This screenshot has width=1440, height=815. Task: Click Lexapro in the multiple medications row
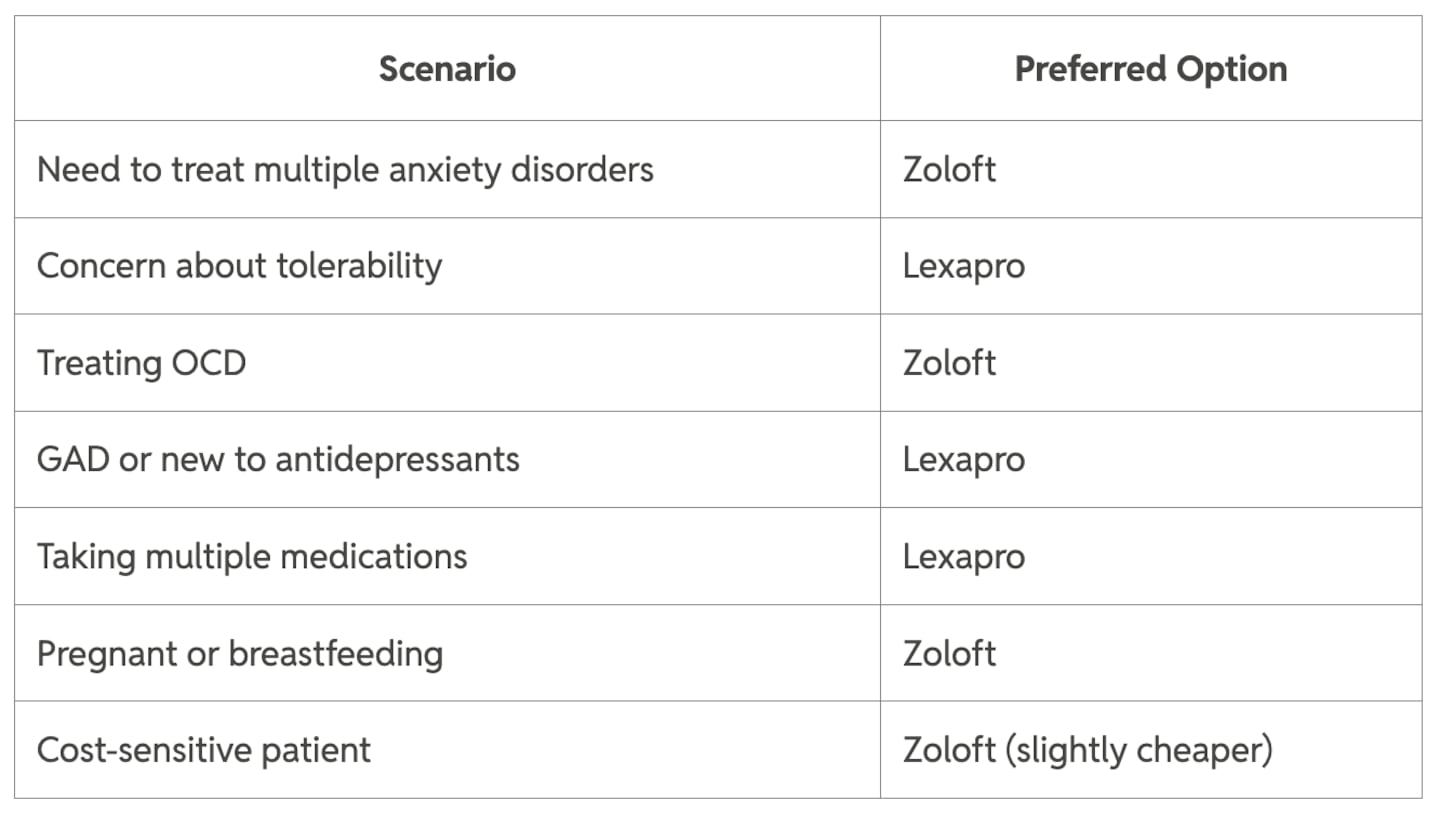pos(963,556)
